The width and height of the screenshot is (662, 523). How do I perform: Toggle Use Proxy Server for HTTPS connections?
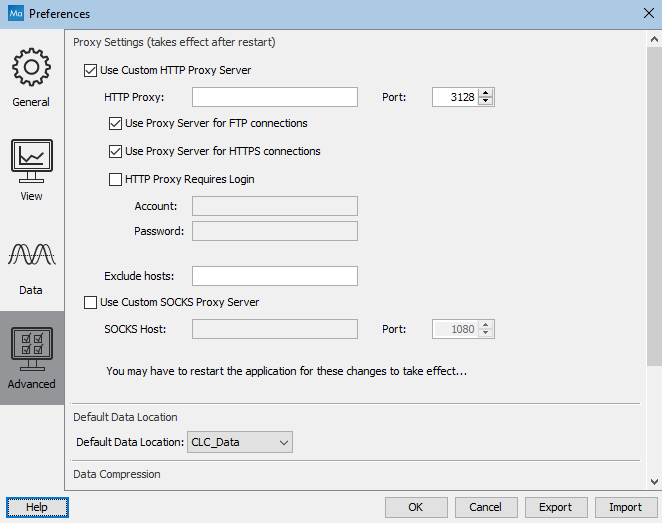click(x=115, y=151)
